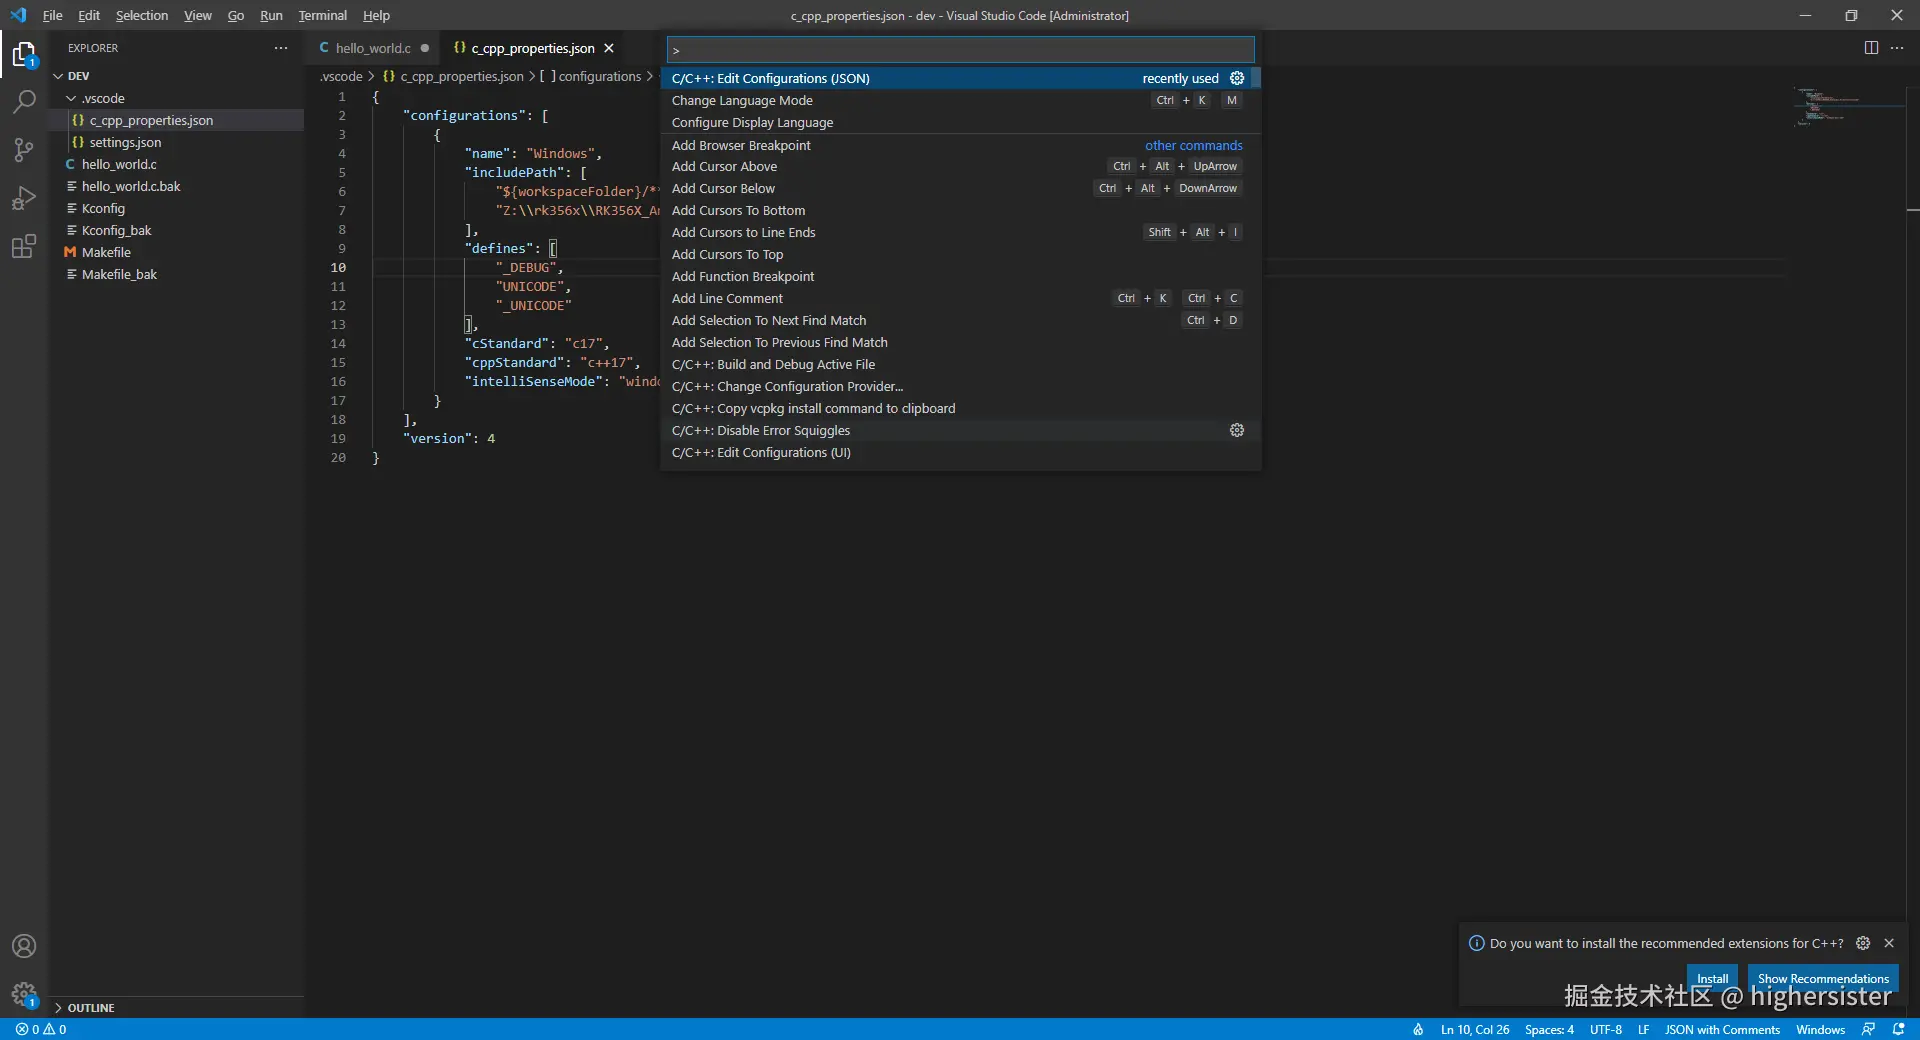
Task: Click Install in the C++ notification
Action: (1712, 979)
